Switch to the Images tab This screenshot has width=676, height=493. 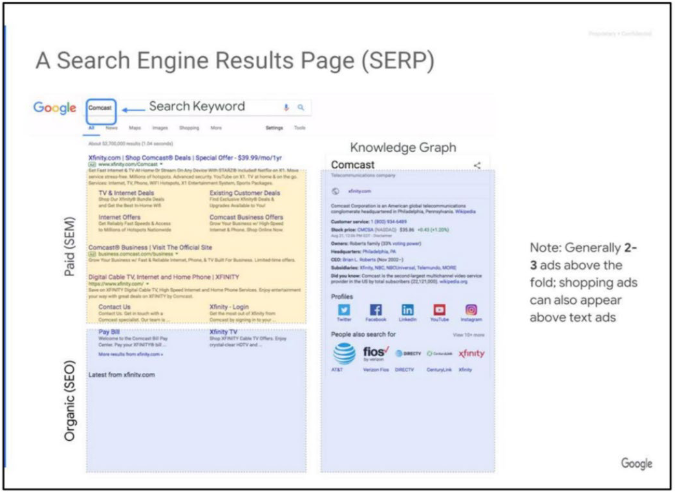coord(160,128)
